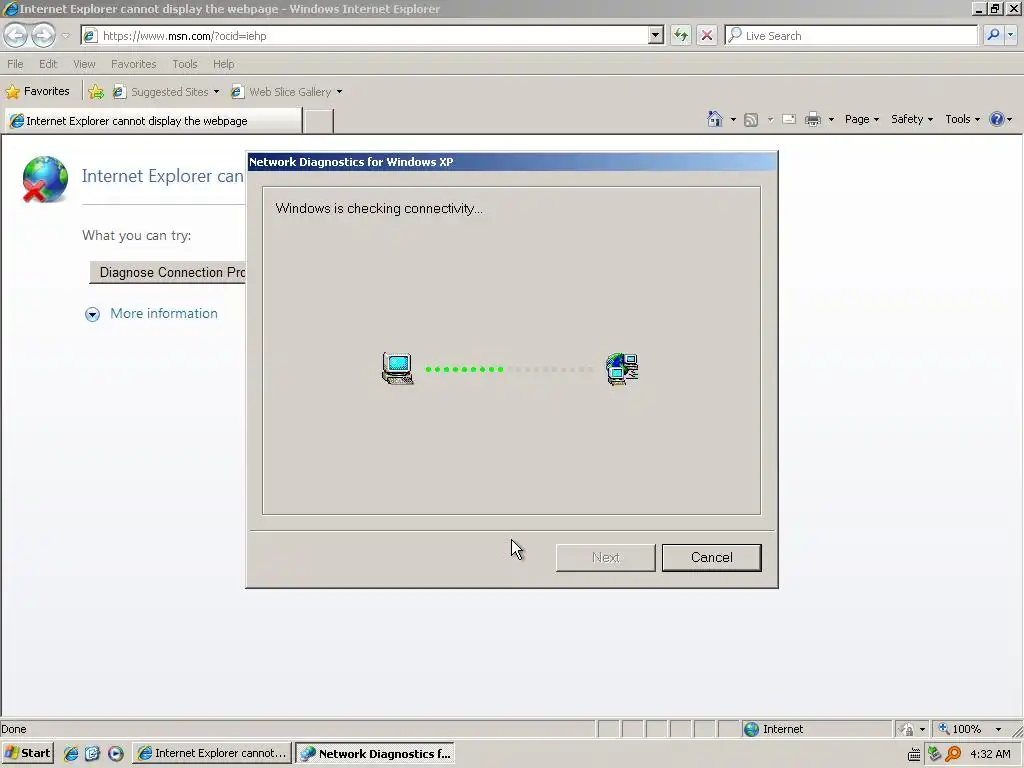Open the Edit menu
This screenshot has width=1024, height=768.
coord(48,64)
